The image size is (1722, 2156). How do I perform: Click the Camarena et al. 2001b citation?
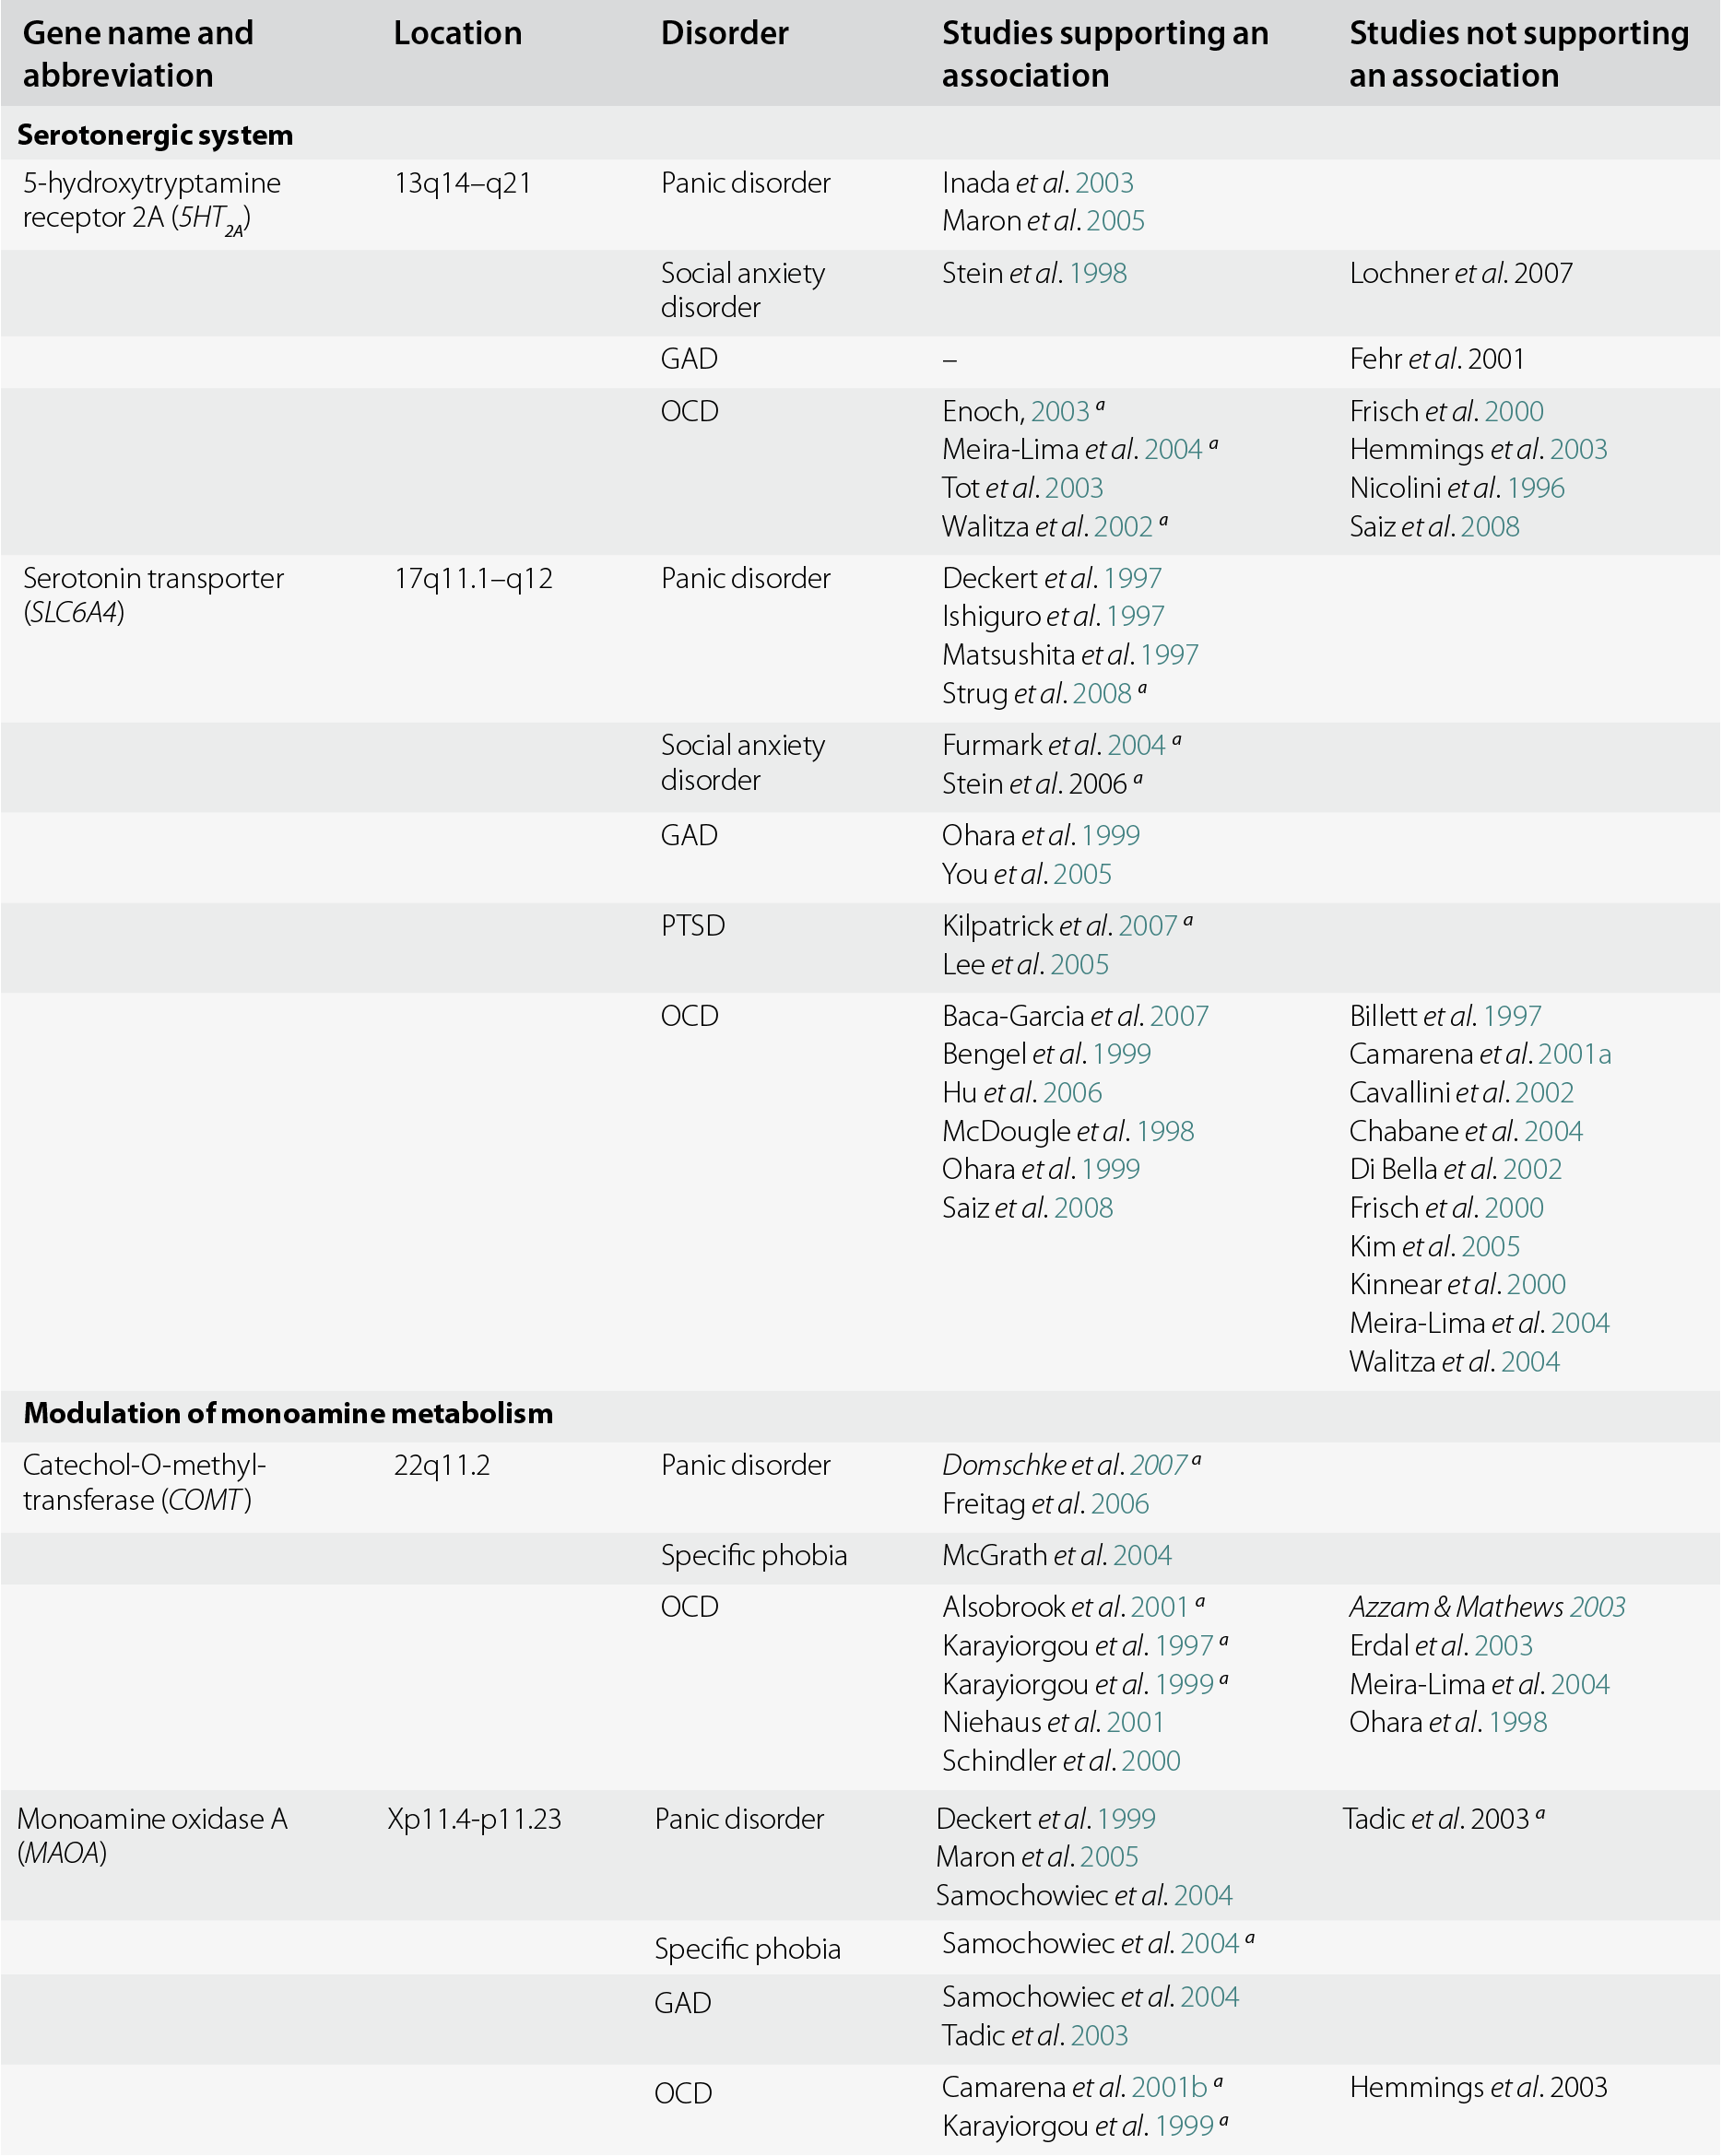[1169, 2088]
